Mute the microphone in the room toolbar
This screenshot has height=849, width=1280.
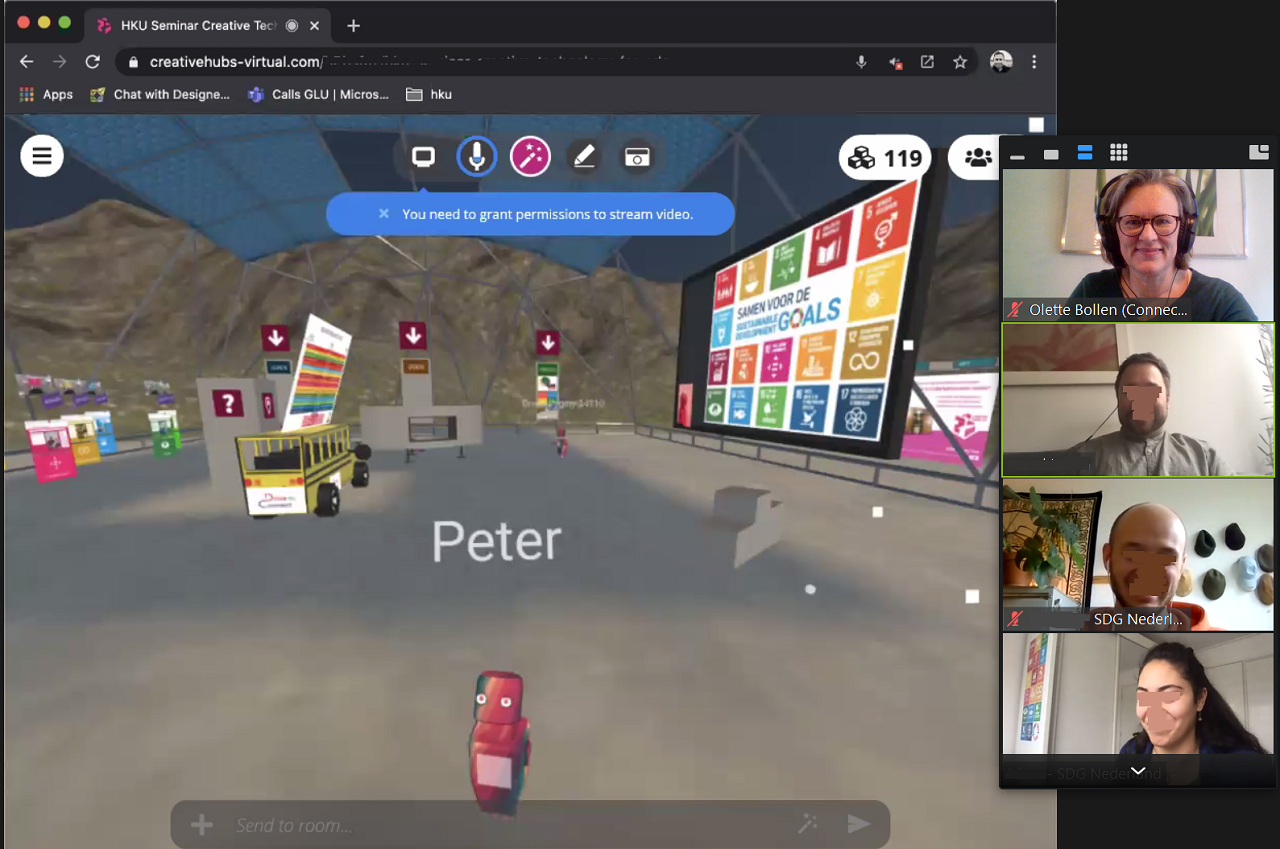477,157
